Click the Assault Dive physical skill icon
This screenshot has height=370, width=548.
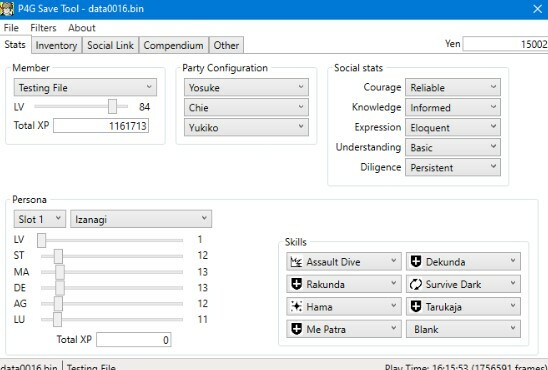point(296,262)
